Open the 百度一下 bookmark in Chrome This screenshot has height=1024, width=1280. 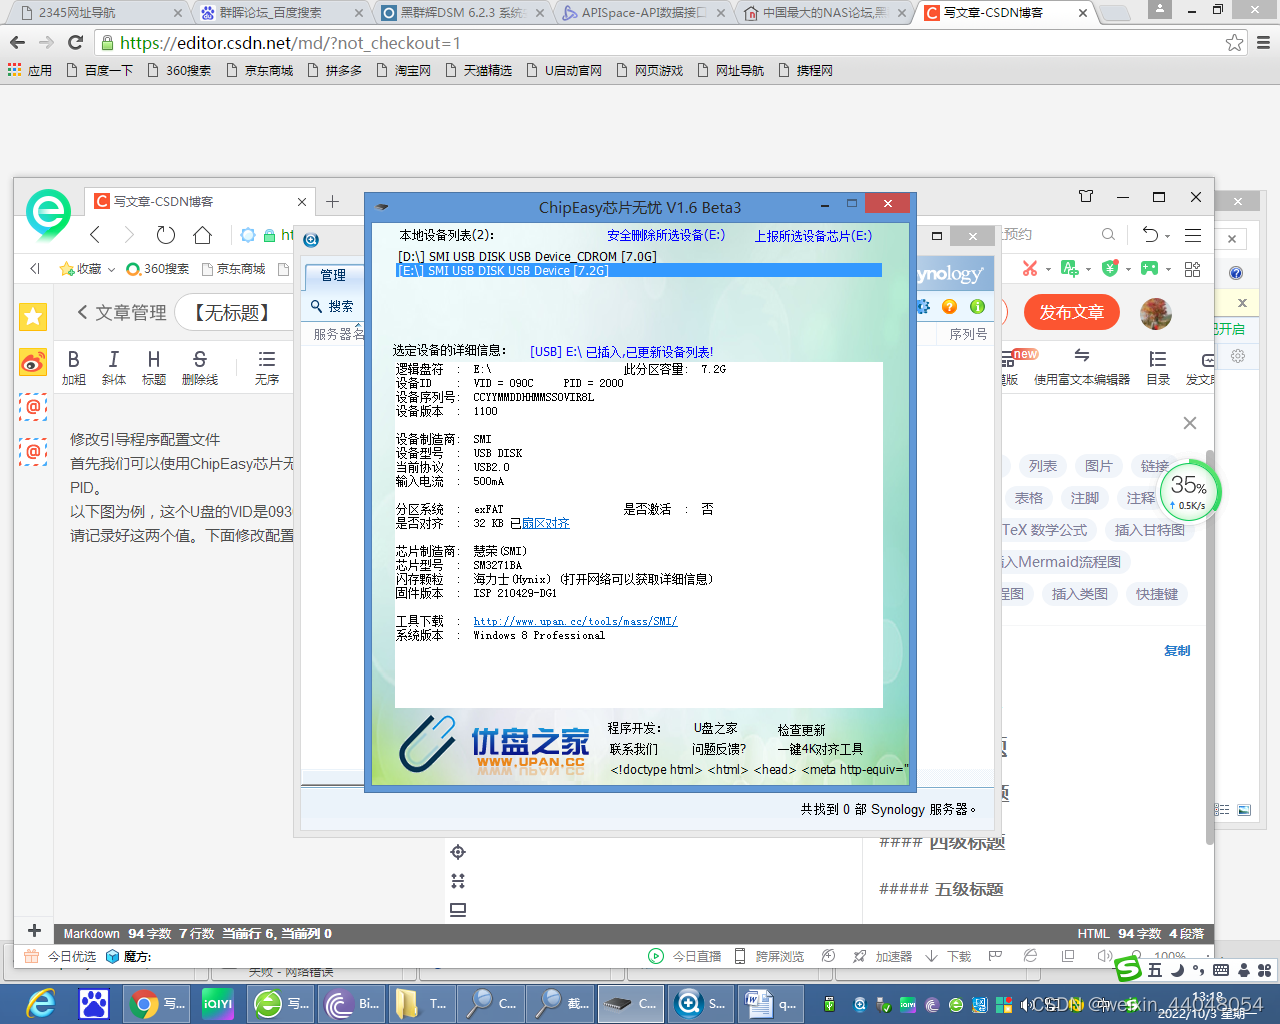99,71
